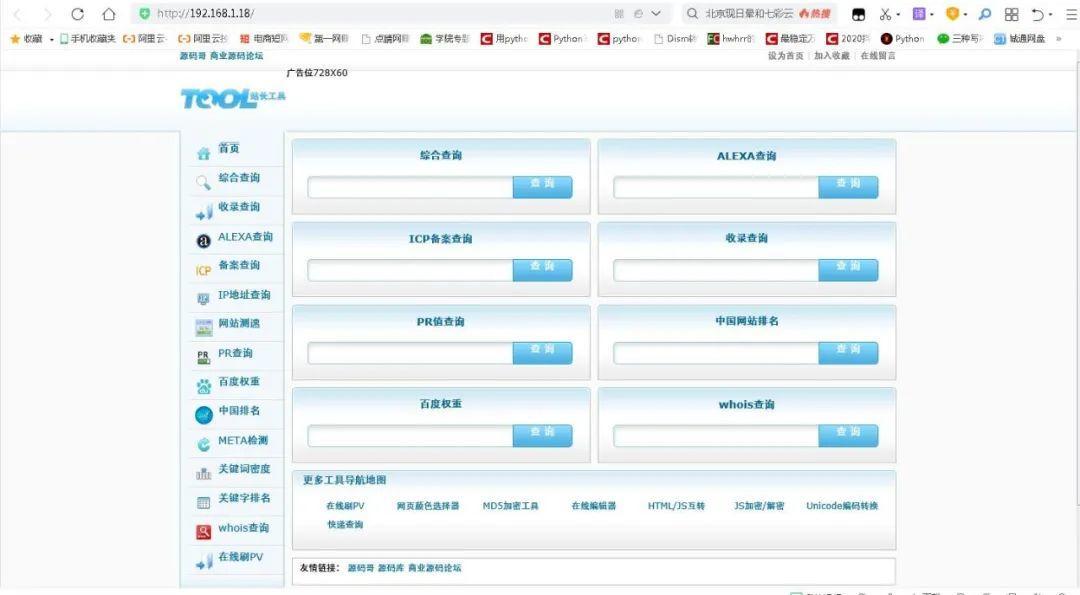1080x595 pixels.
Task: Click the blue globe icon by 中国排名
Action: point(204,415)
